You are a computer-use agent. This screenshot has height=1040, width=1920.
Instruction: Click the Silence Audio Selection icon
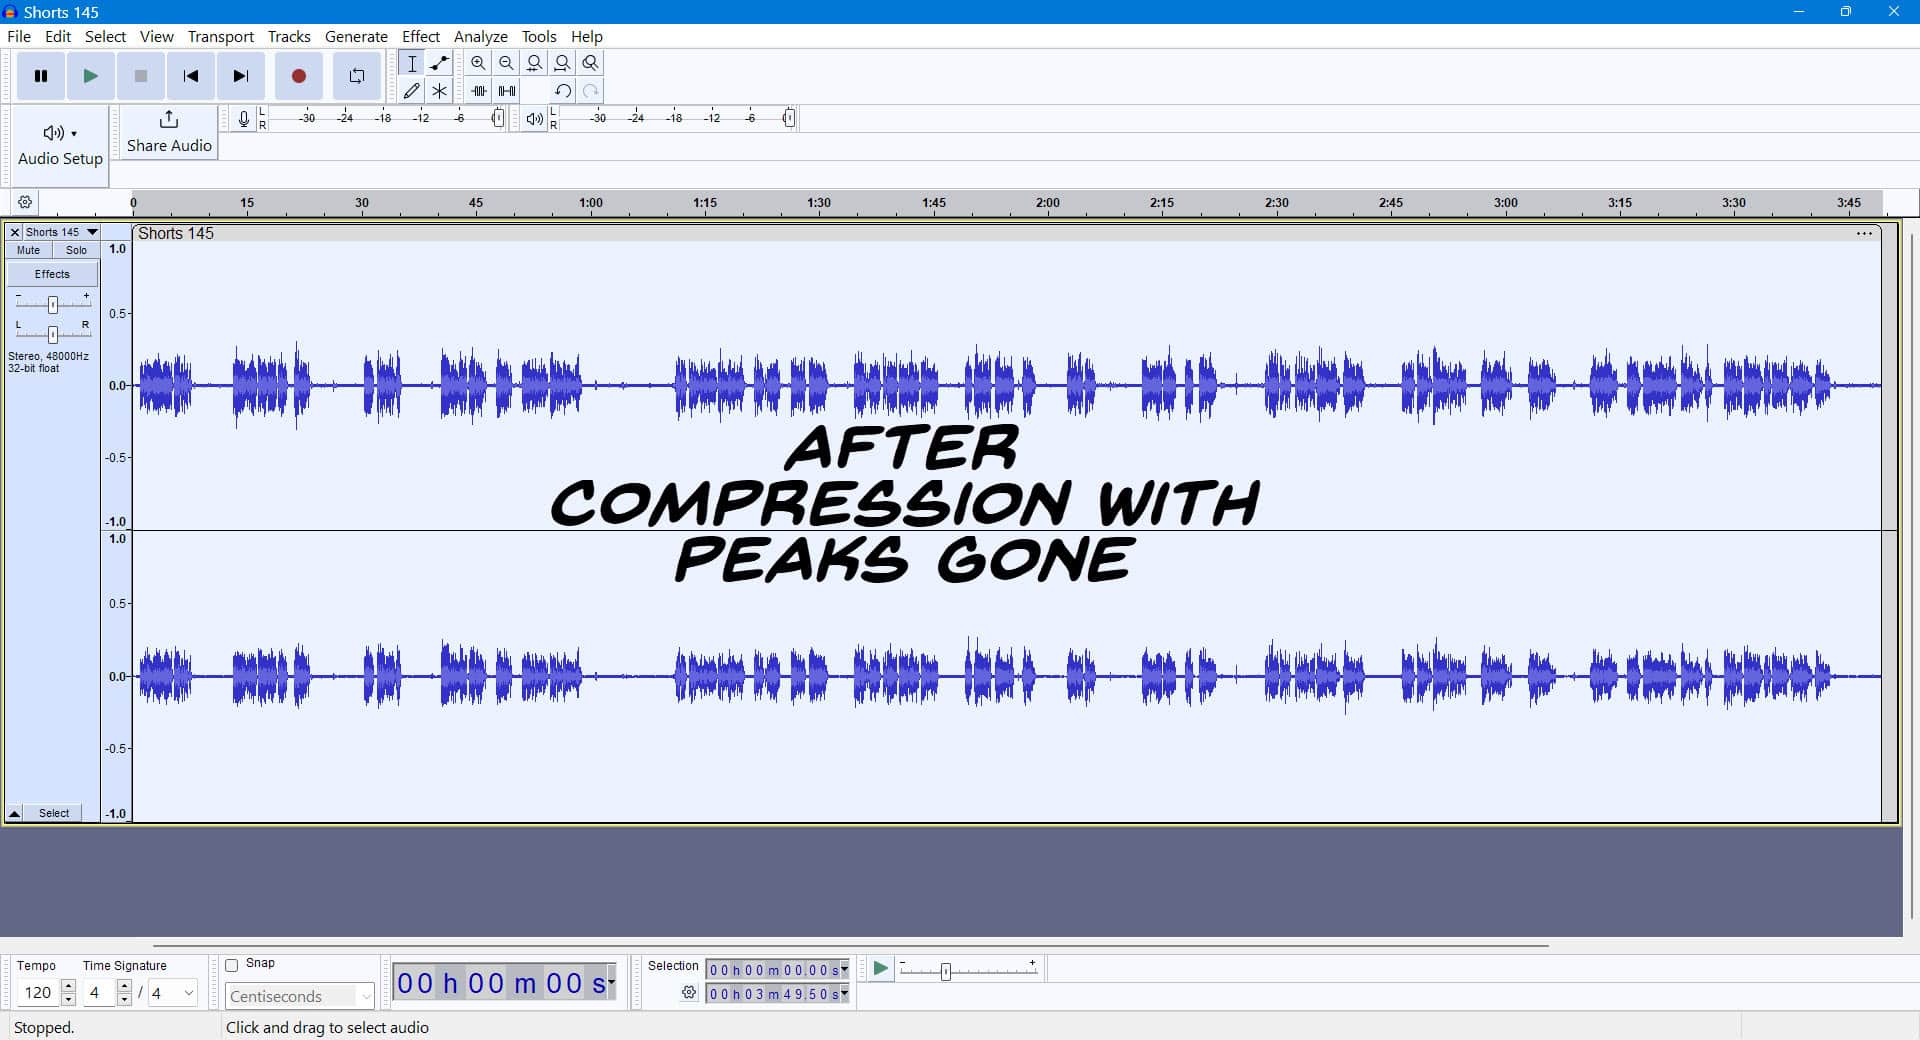point(506,90)
